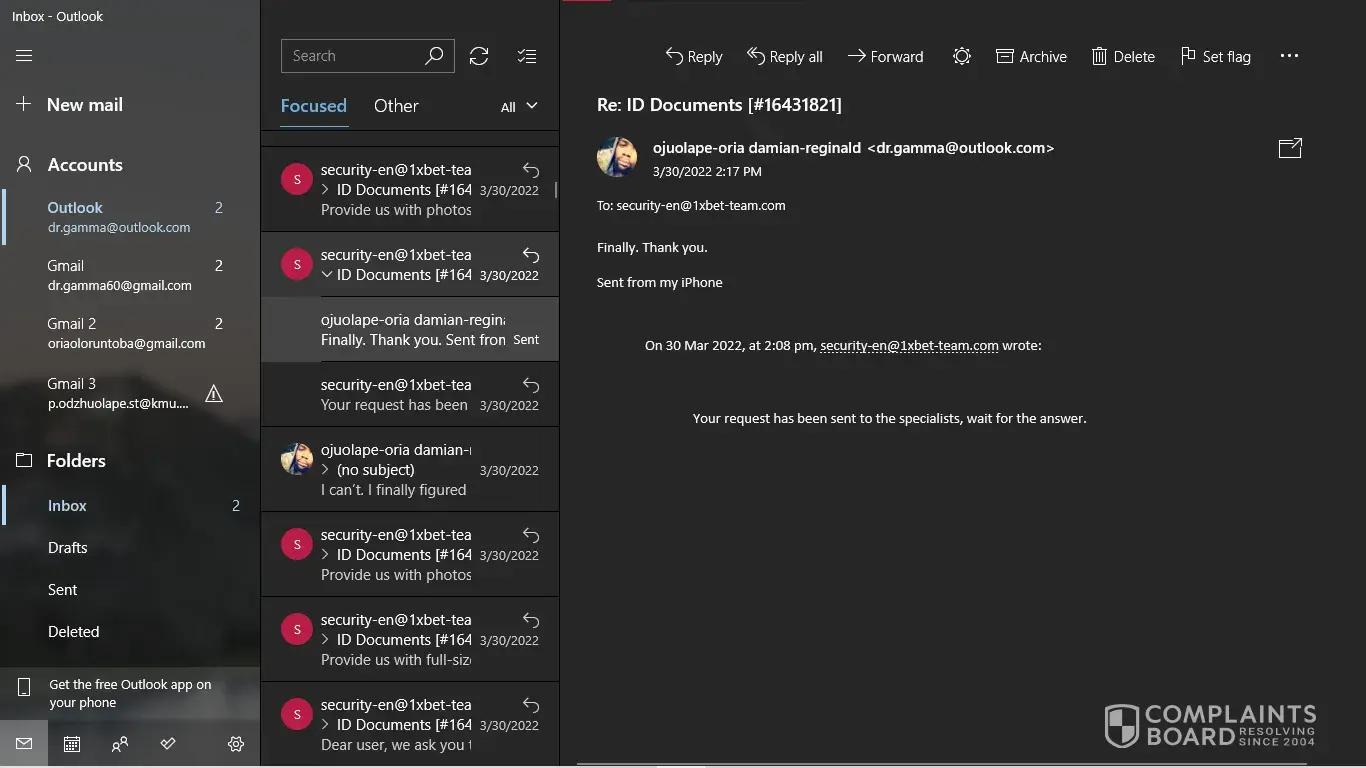
Task: Expand the (no subject) conversation thread
Action: click(326, 470)
